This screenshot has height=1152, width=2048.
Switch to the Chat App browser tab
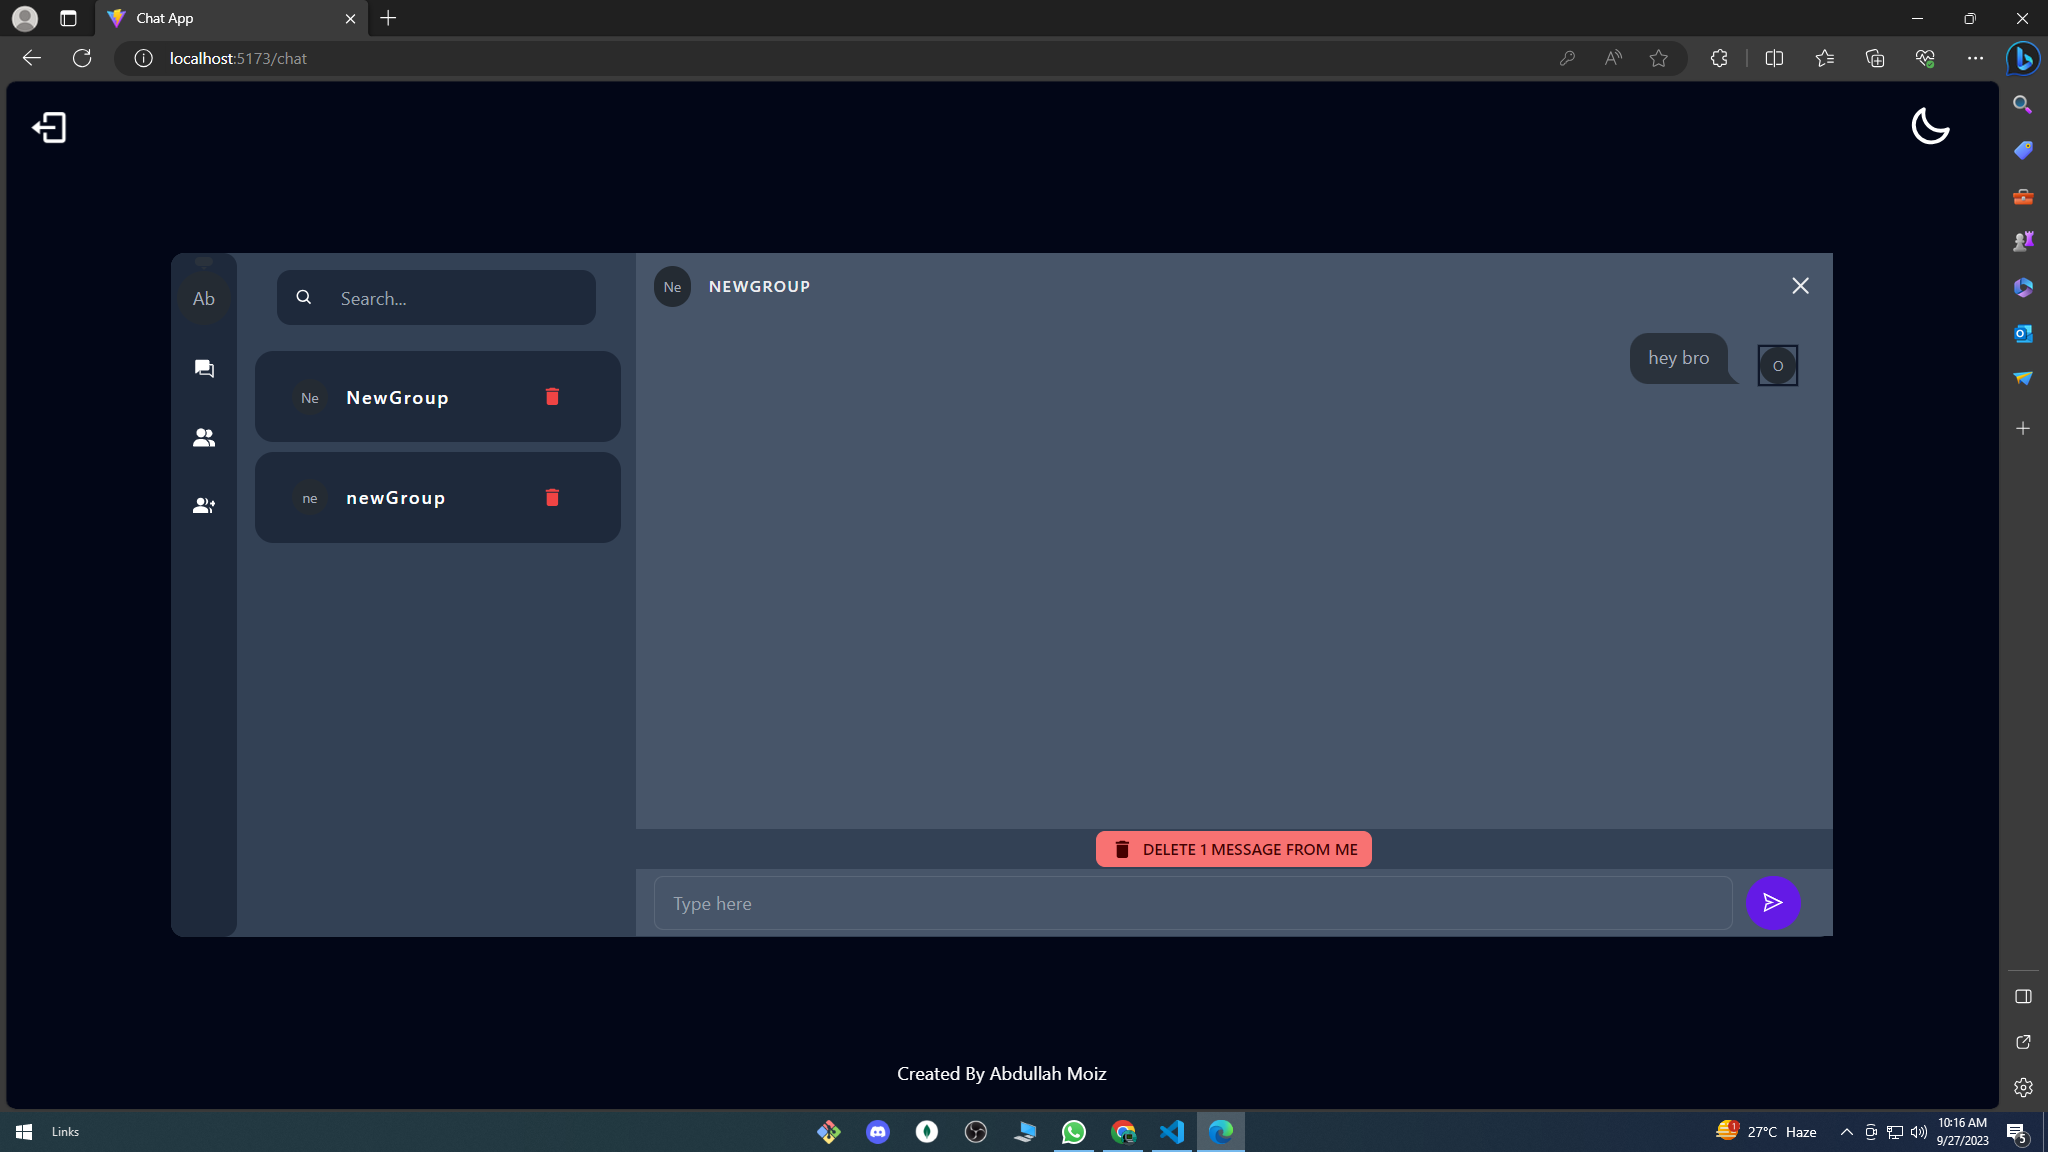point(200,18)
